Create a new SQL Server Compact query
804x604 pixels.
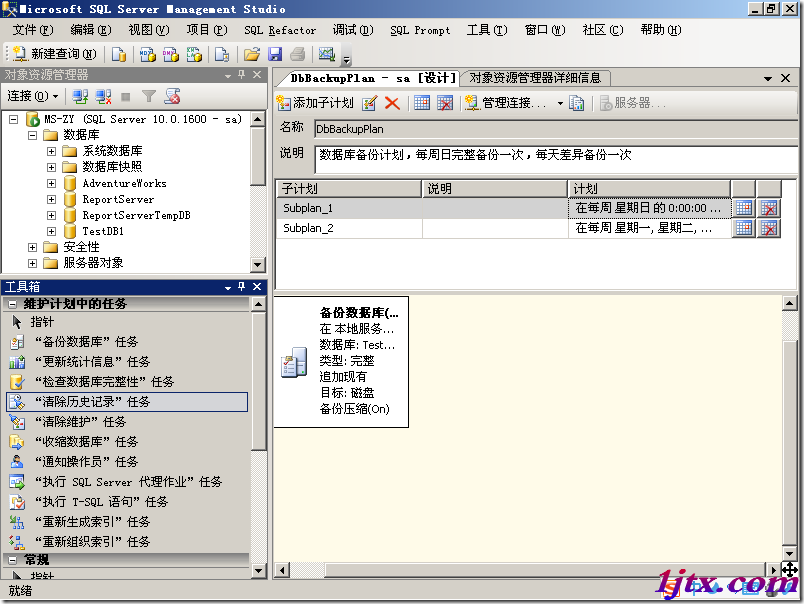222,54
